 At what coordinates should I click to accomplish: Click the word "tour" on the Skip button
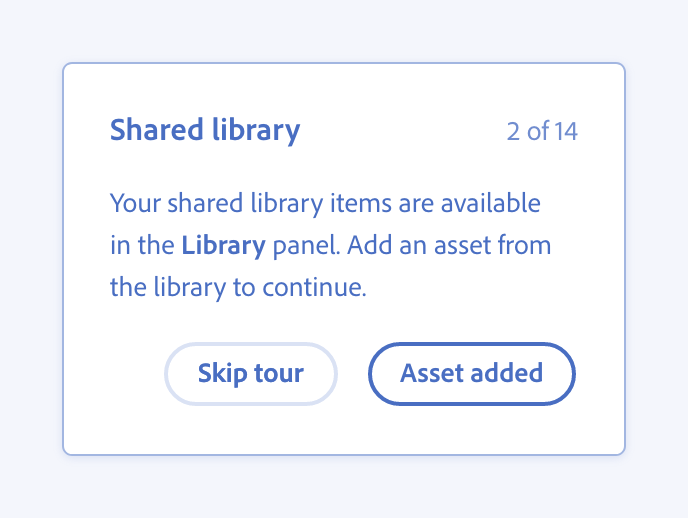coord(279,374)
